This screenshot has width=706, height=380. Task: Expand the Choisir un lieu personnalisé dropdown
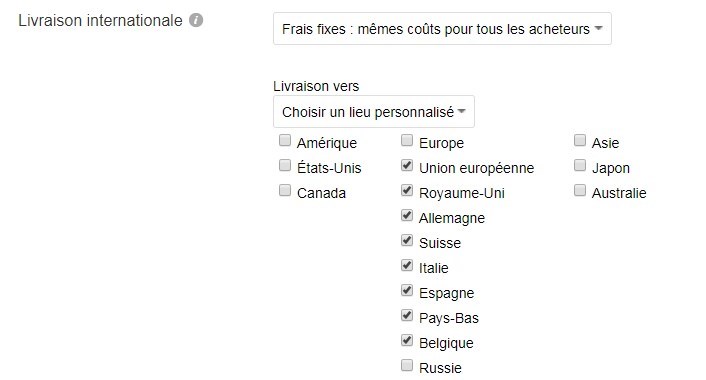coord(374,112)
